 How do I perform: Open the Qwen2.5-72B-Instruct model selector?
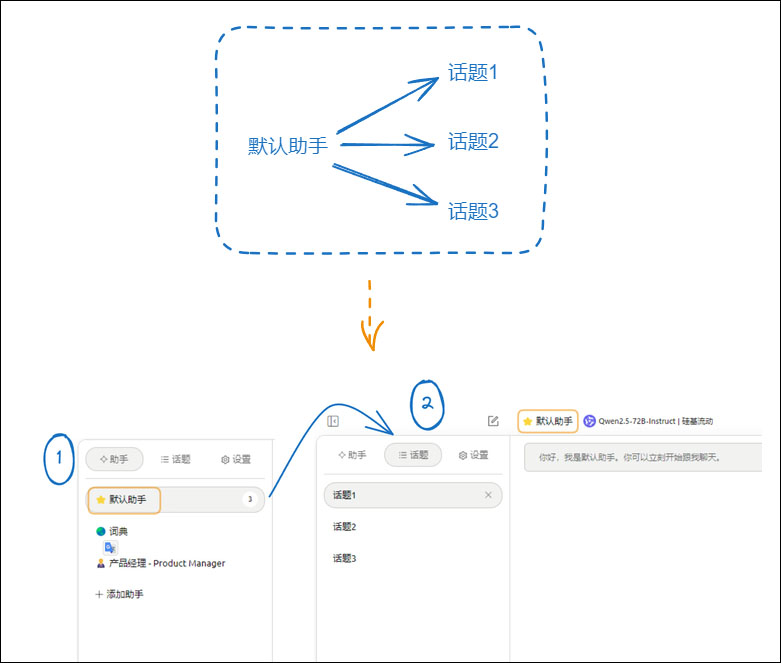coord(649,421)
